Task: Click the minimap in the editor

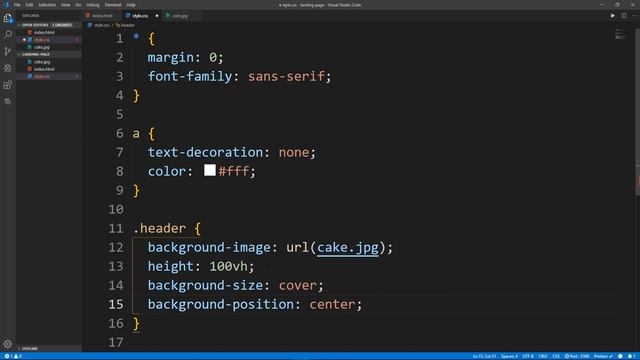Action: tap(620, 34)
